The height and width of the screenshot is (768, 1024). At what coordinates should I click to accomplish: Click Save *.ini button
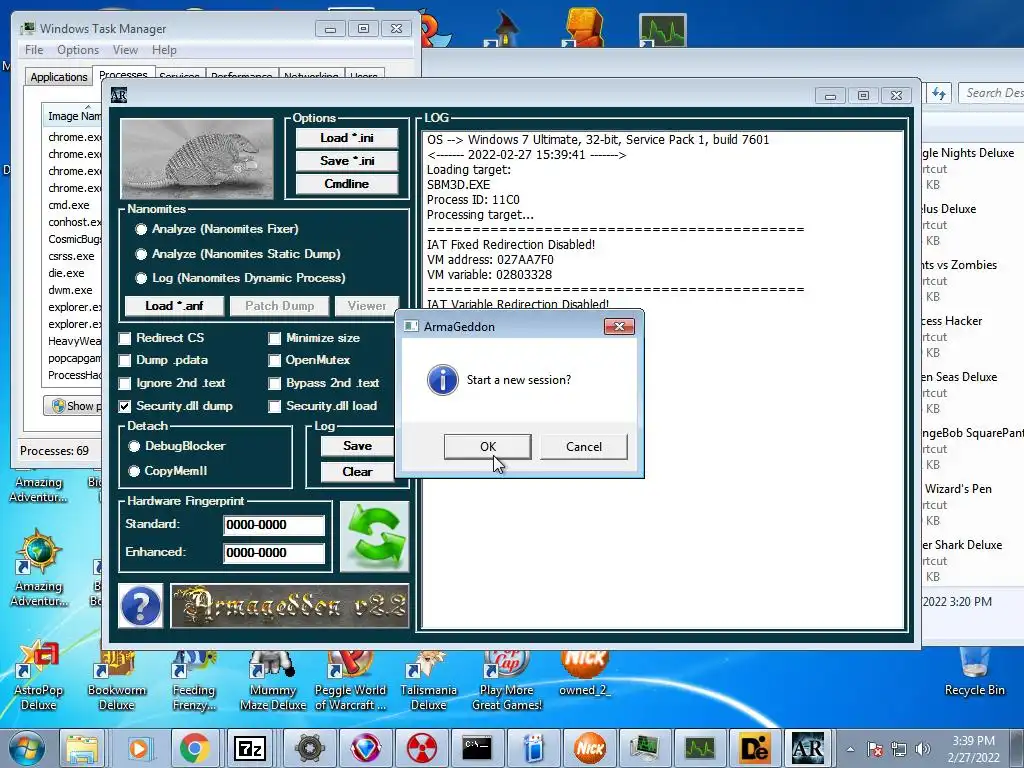pyautogui.click(x=347, y=161)
